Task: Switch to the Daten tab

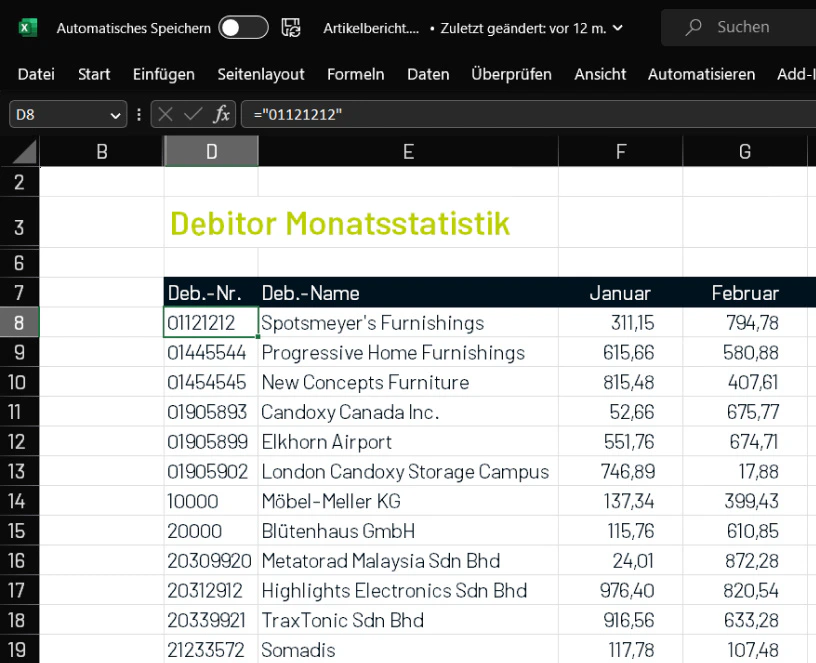Action: (x=428, y=74)
